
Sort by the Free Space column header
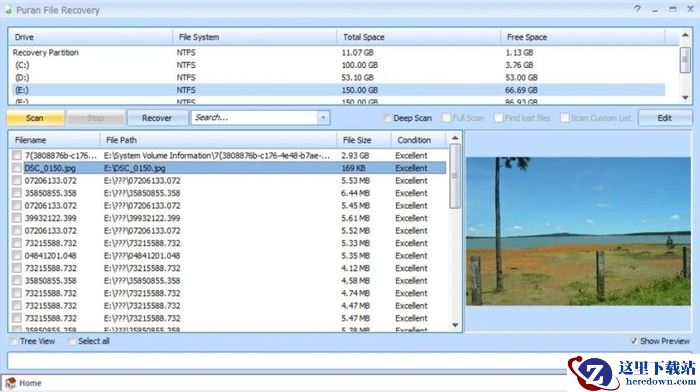point(583,37)
